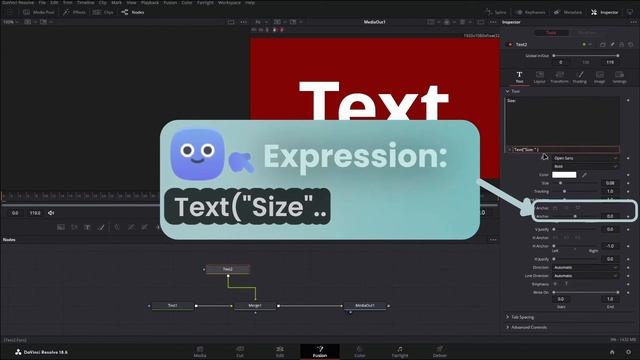Open the Media Pool panel

click(38, 12)
